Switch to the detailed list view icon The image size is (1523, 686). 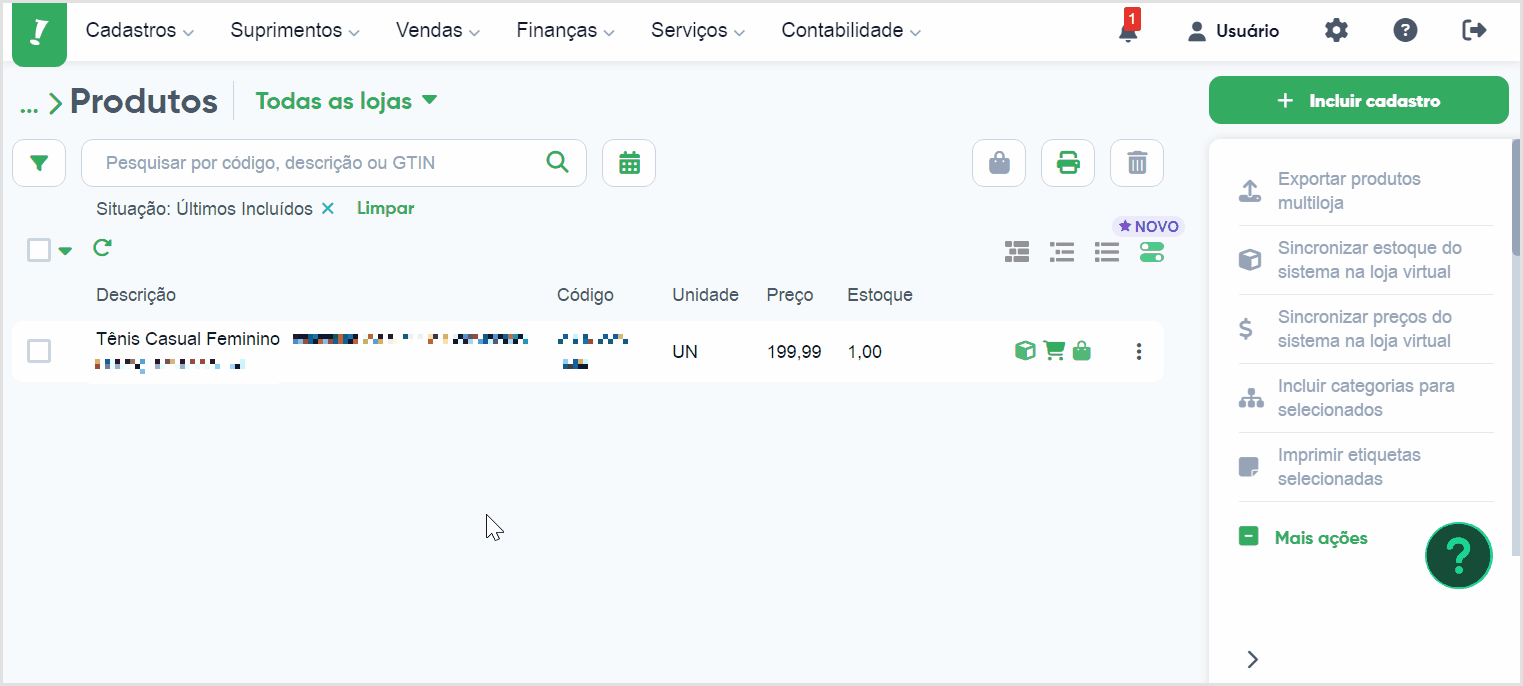[1062, 252]
